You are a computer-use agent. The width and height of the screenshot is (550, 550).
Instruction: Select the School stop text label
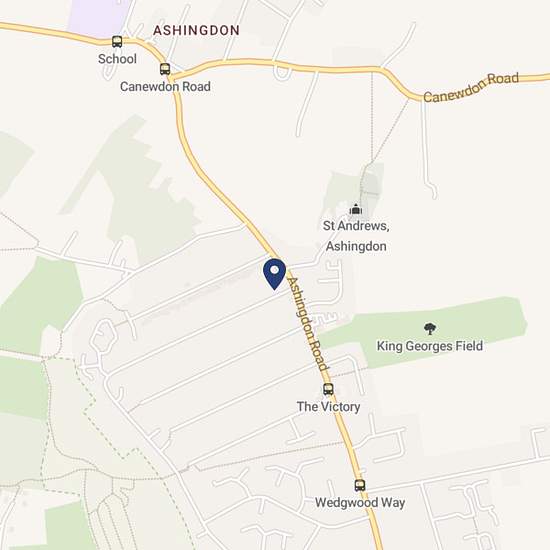click(x=117, y=59)
